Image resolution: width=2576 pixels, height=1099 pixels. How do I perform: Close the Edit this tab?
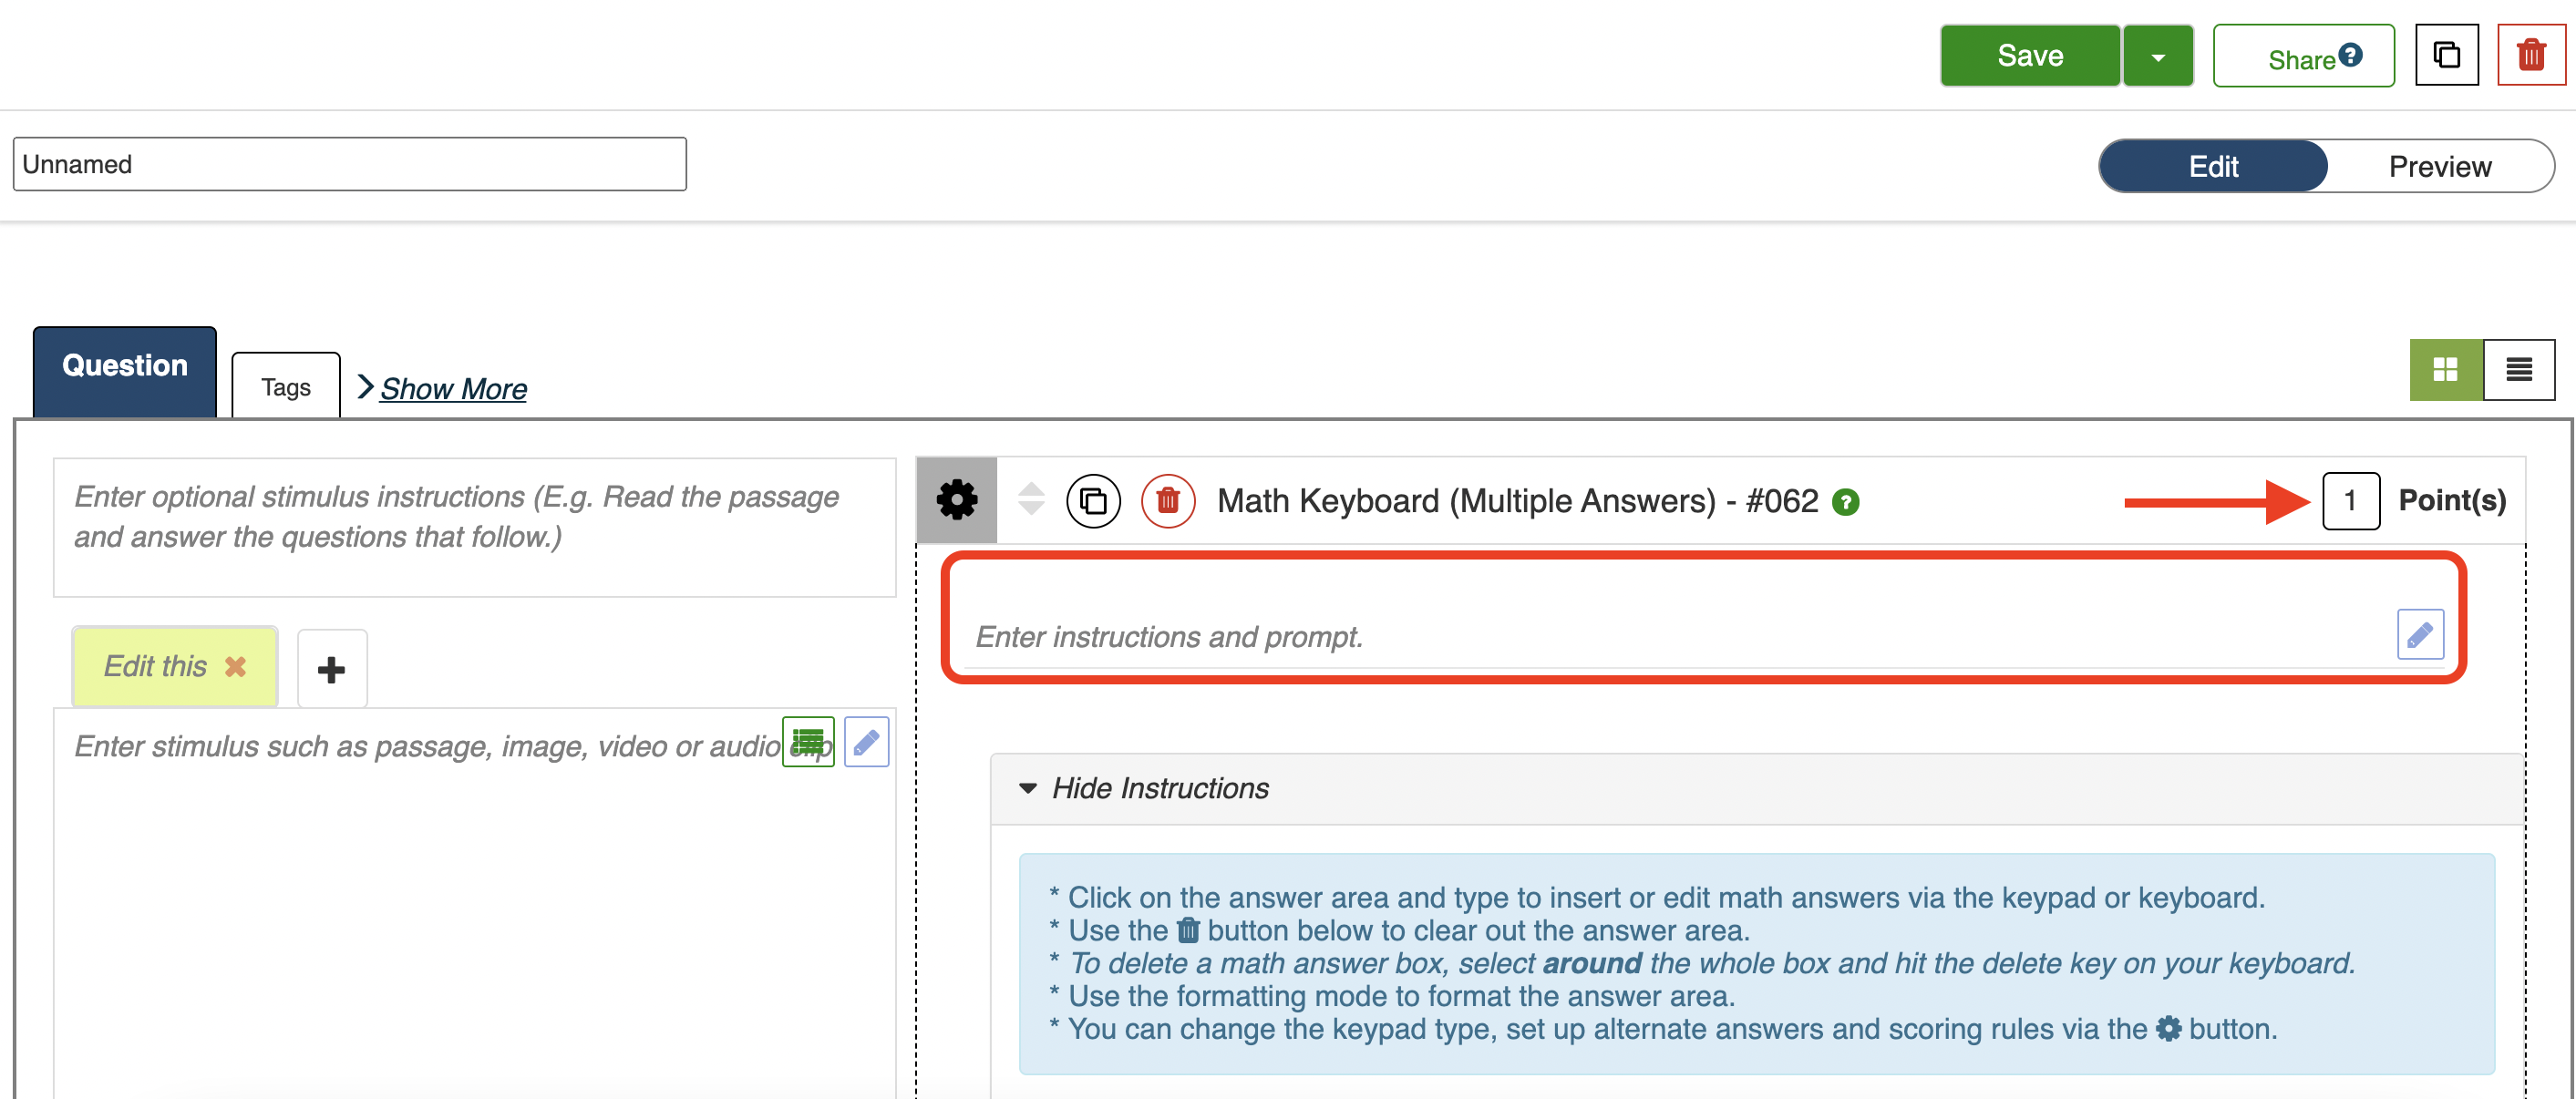pos(235,666)
